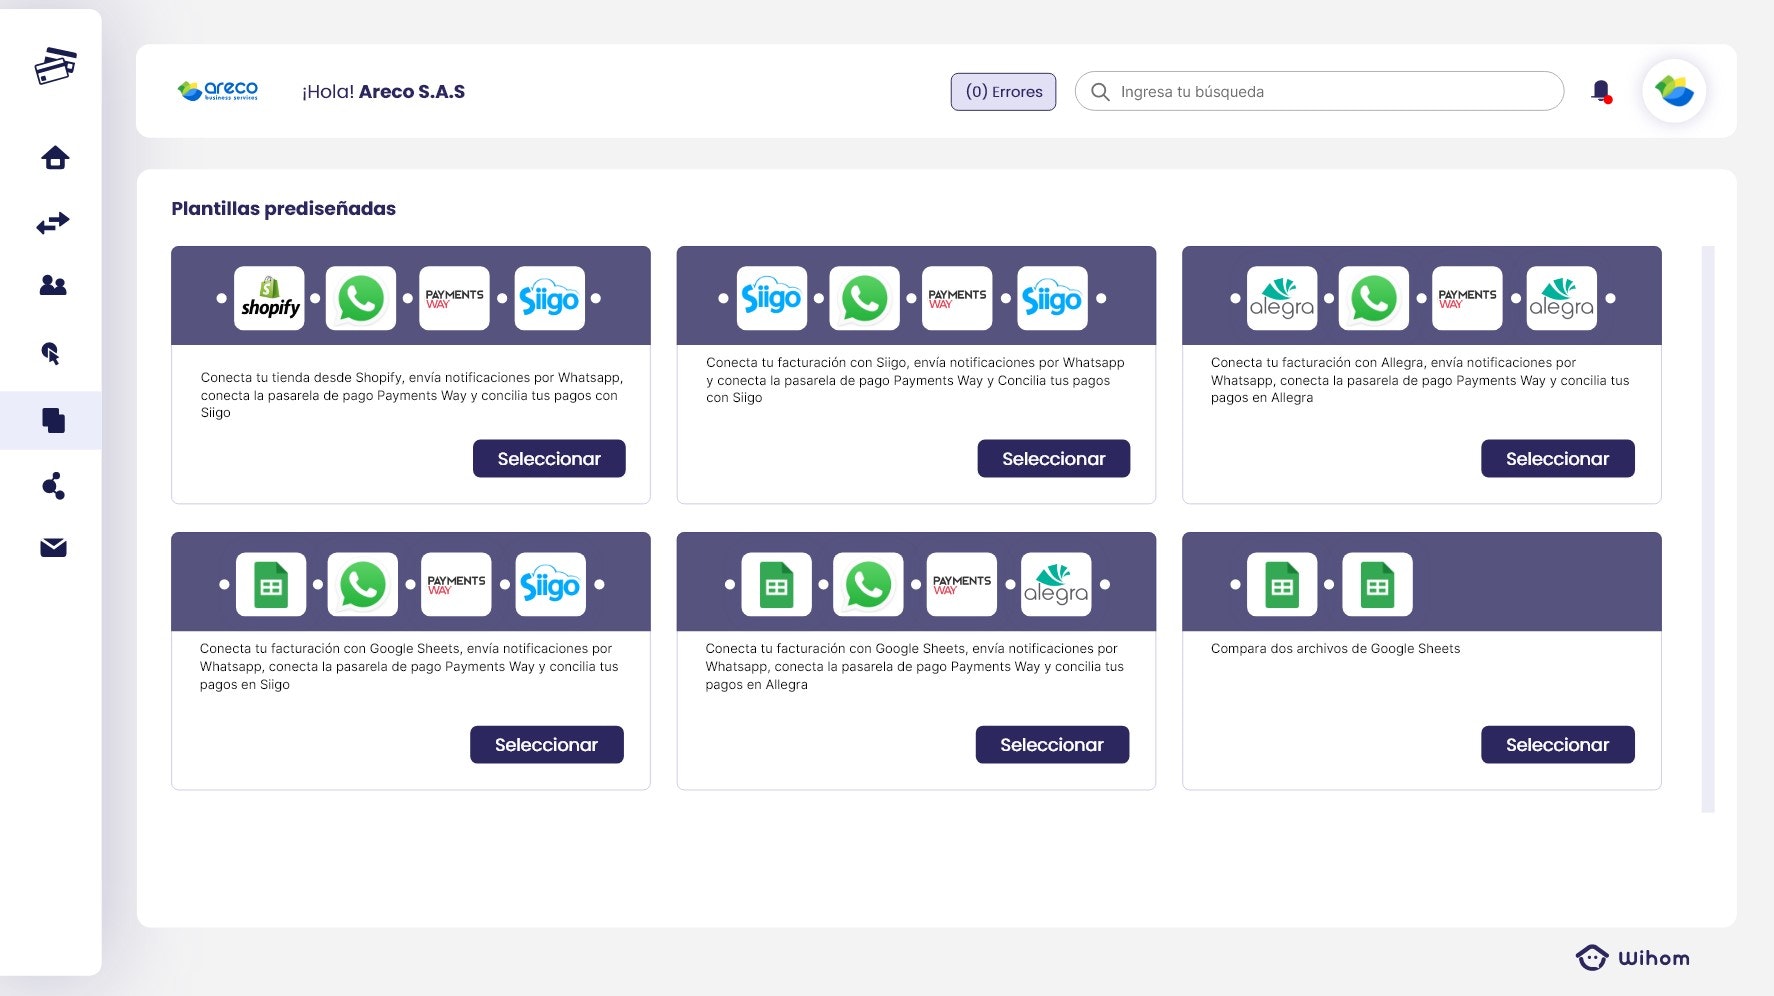Open the mail envelope icon in sidebar
This screenshot has width=1774, height=996.
[53, 548]
